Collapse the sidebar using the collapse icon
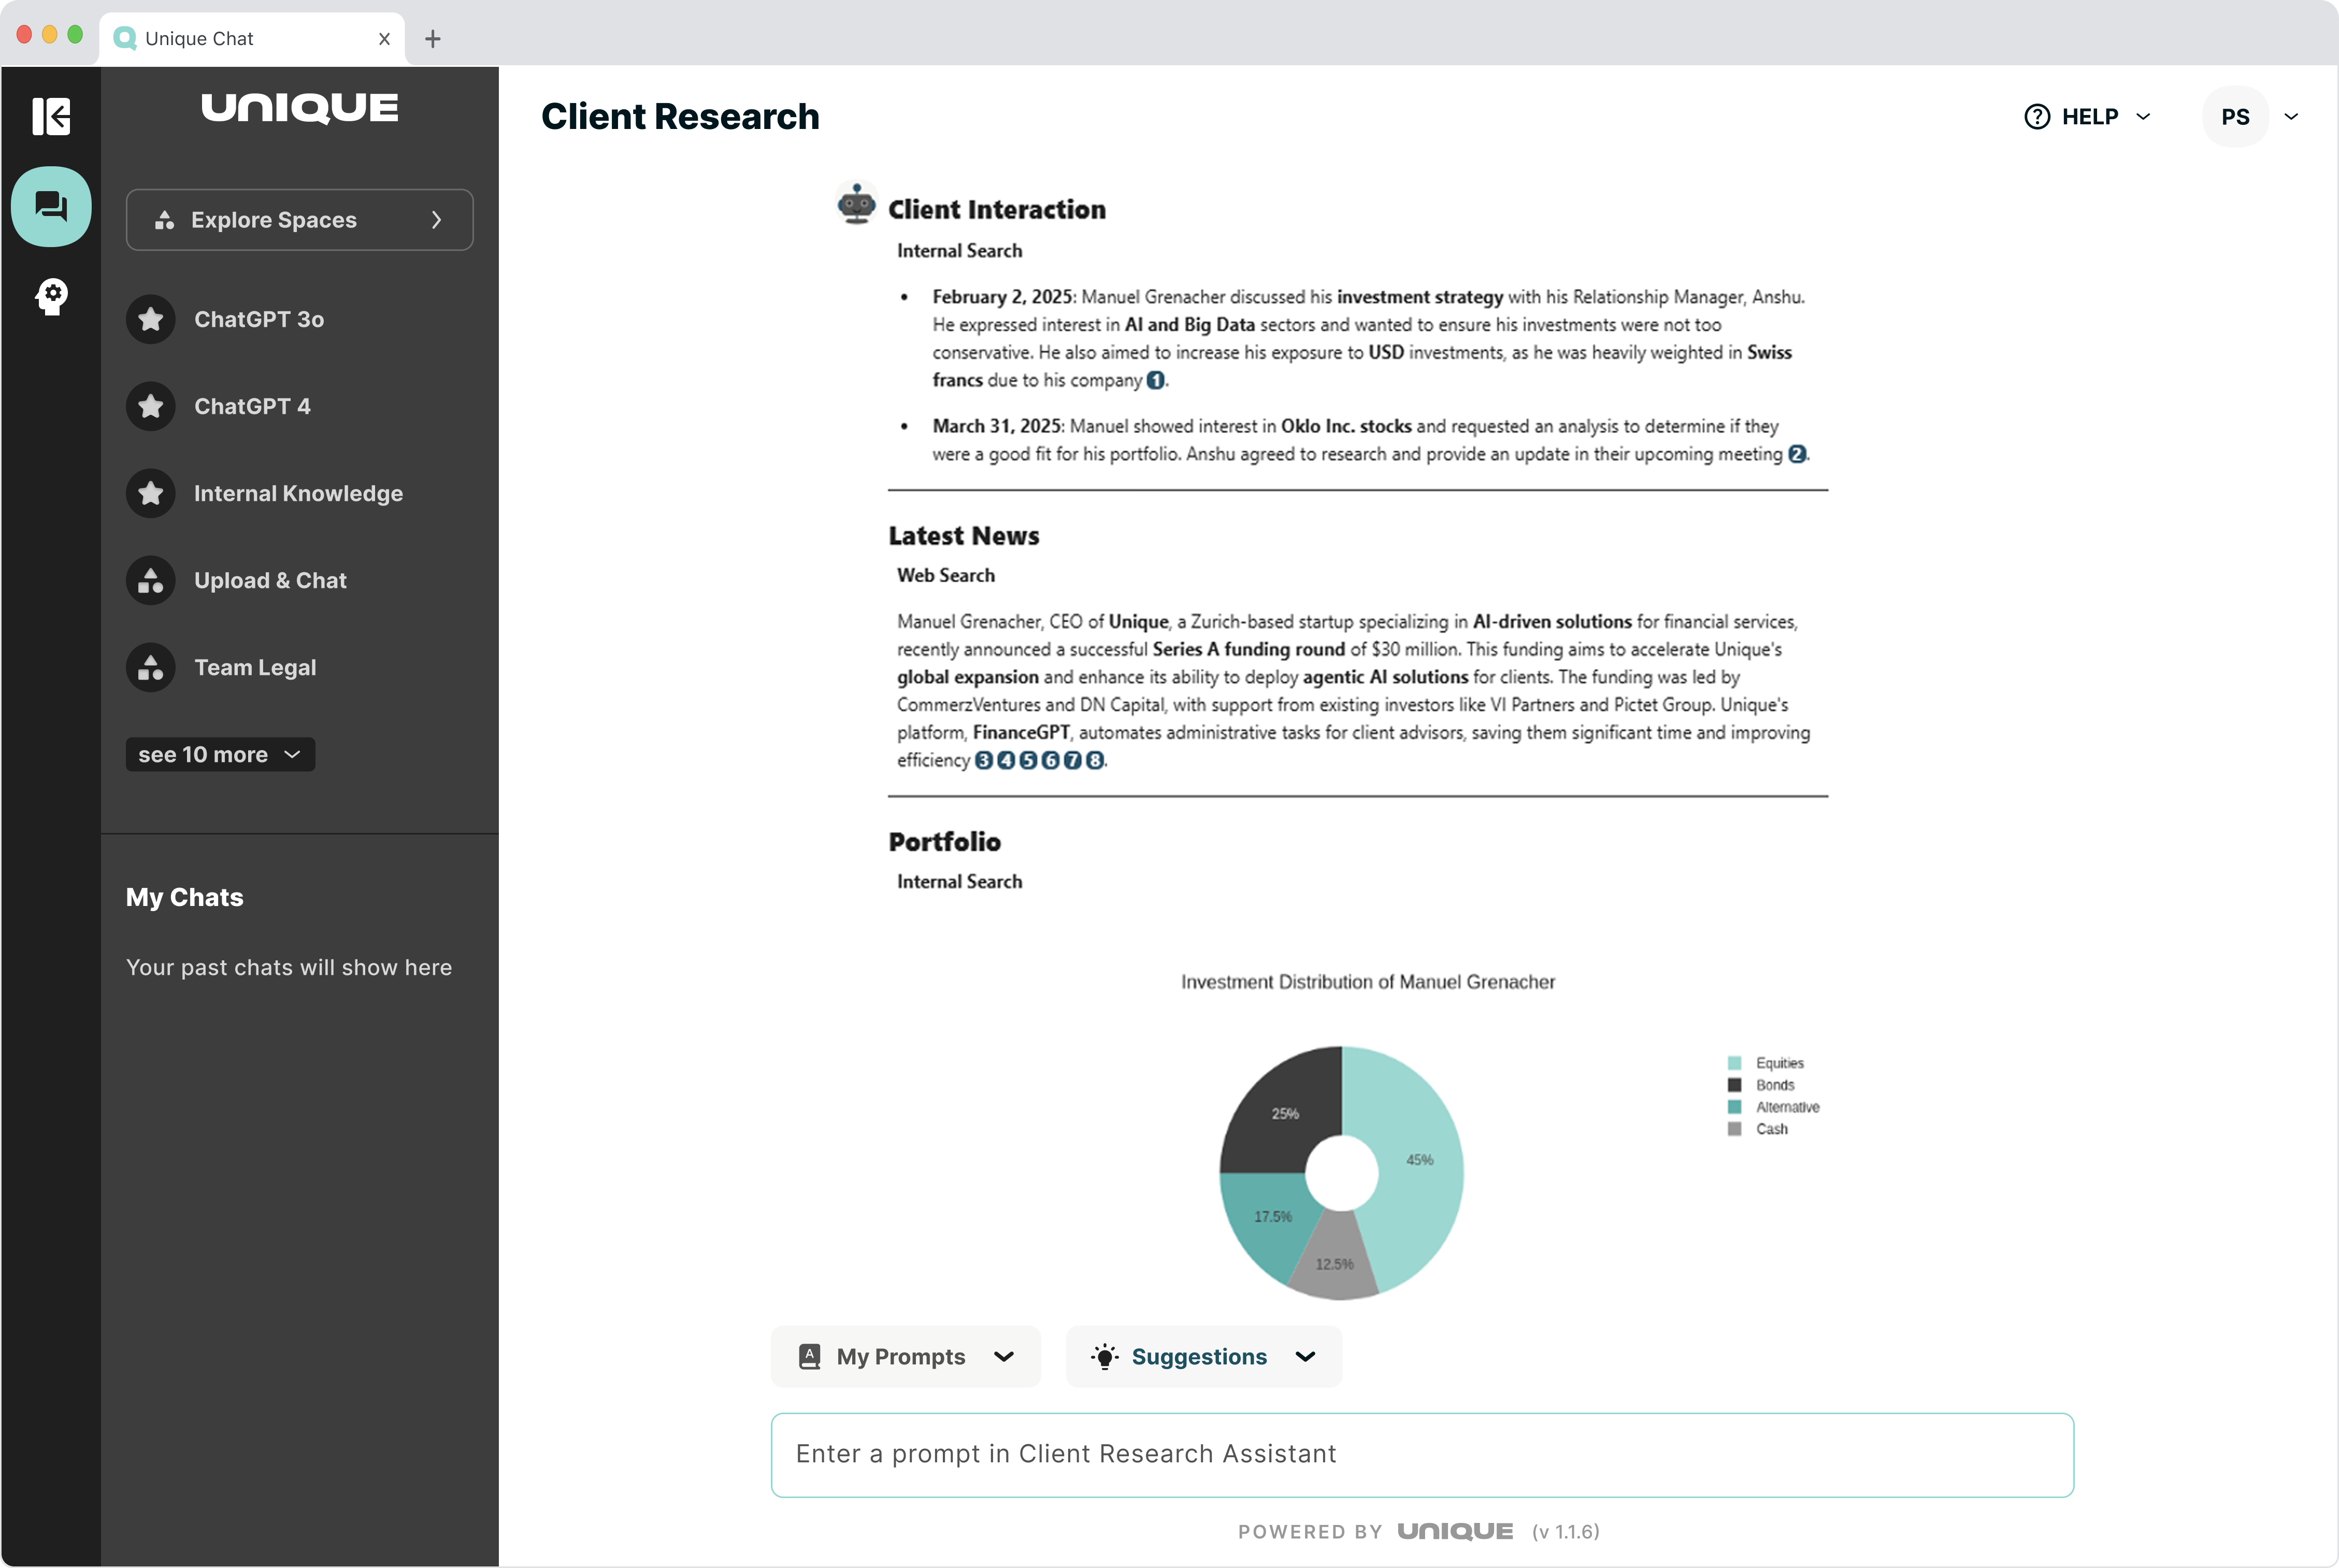Screen dimensions: 2339x1568 point(52,117)
